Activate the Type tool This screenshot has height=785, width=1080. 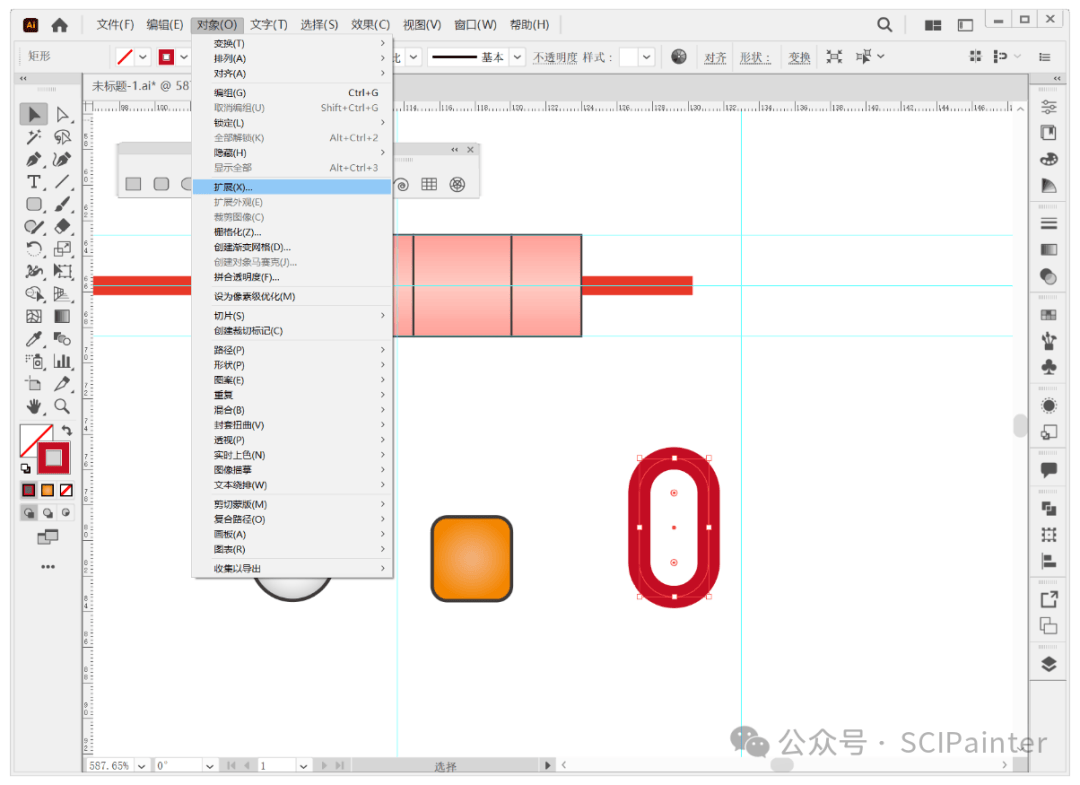34,182
